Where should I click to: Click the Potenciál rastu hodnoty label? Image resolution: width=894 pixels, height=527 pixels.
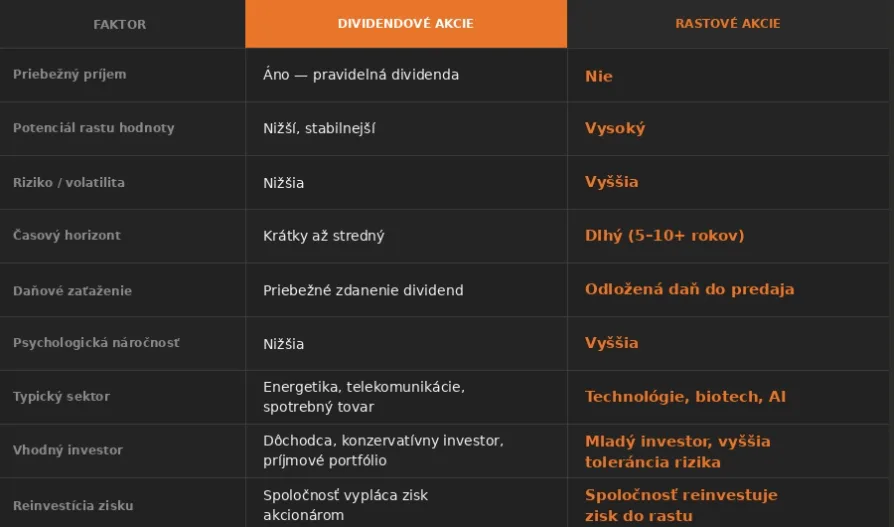pyautogui.click(x=93, y=128)
